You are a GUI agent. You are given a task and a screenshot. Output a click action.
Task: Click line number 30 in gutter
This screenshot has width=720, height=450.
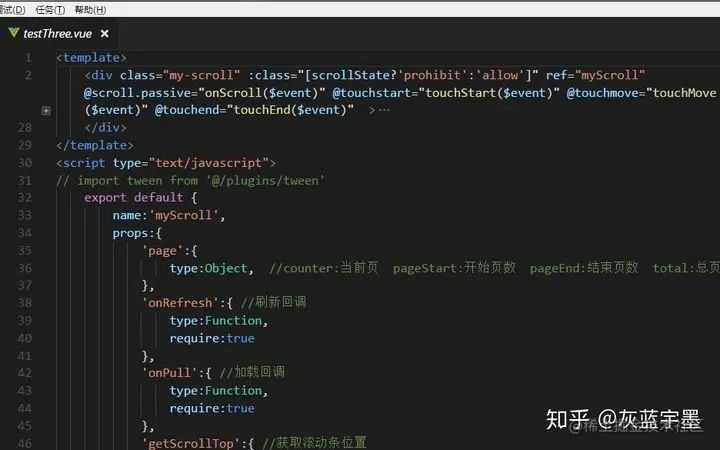point(25,163)
